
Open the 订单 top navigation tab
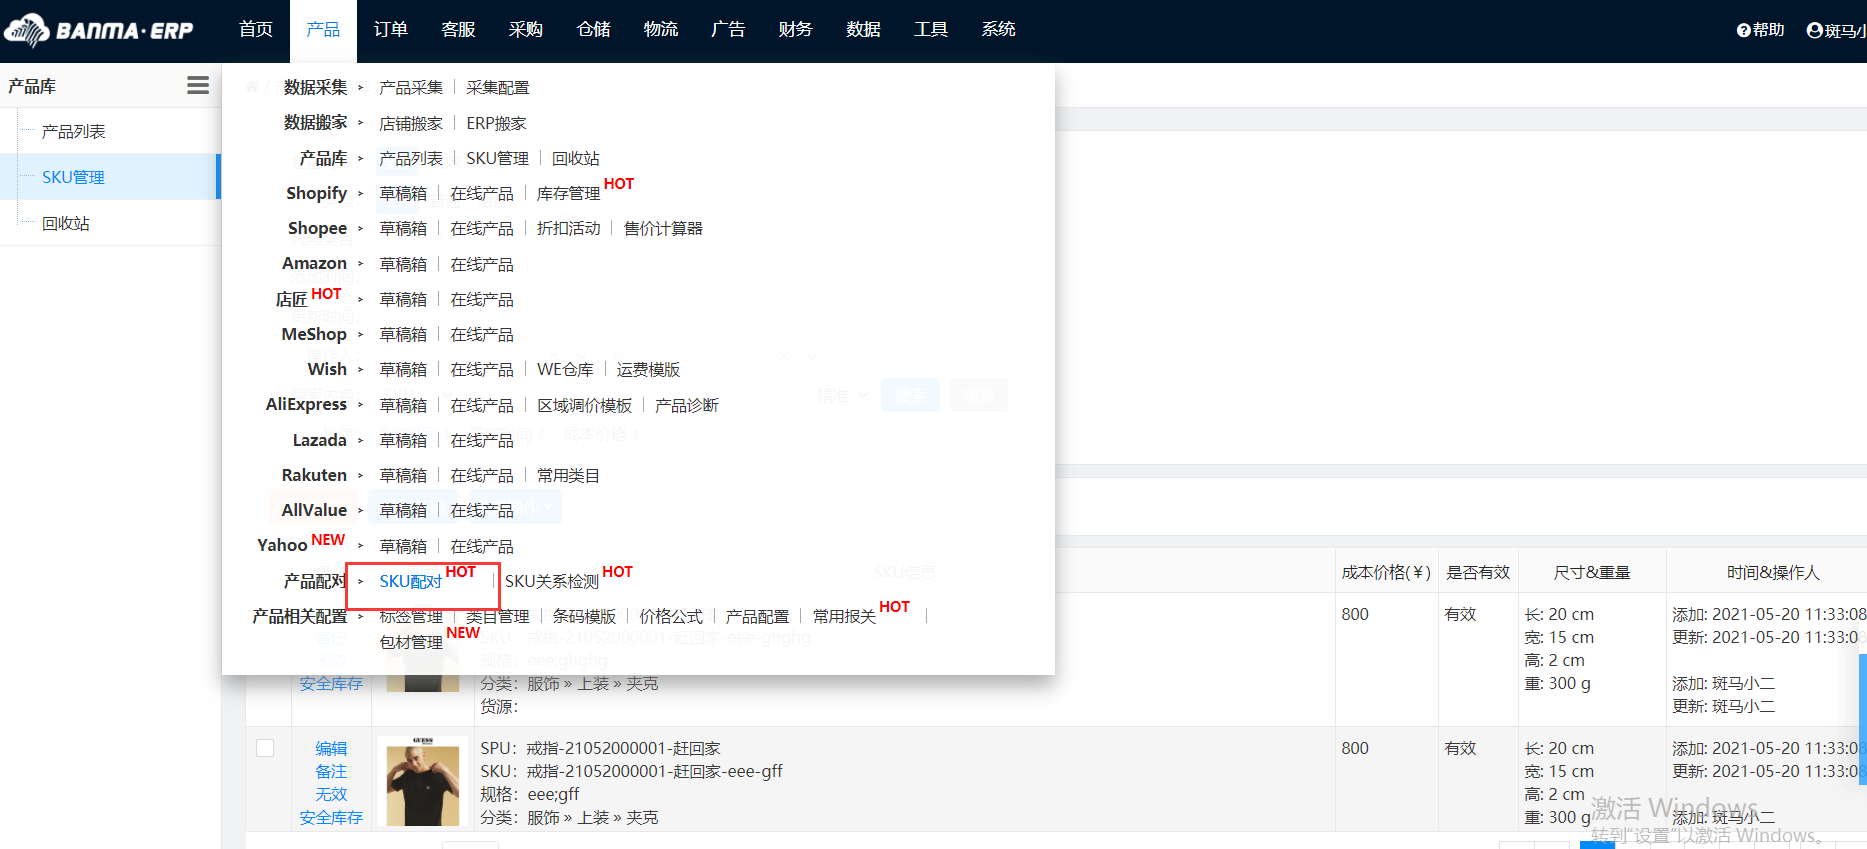pyautogui.click(x=391, y=30)
